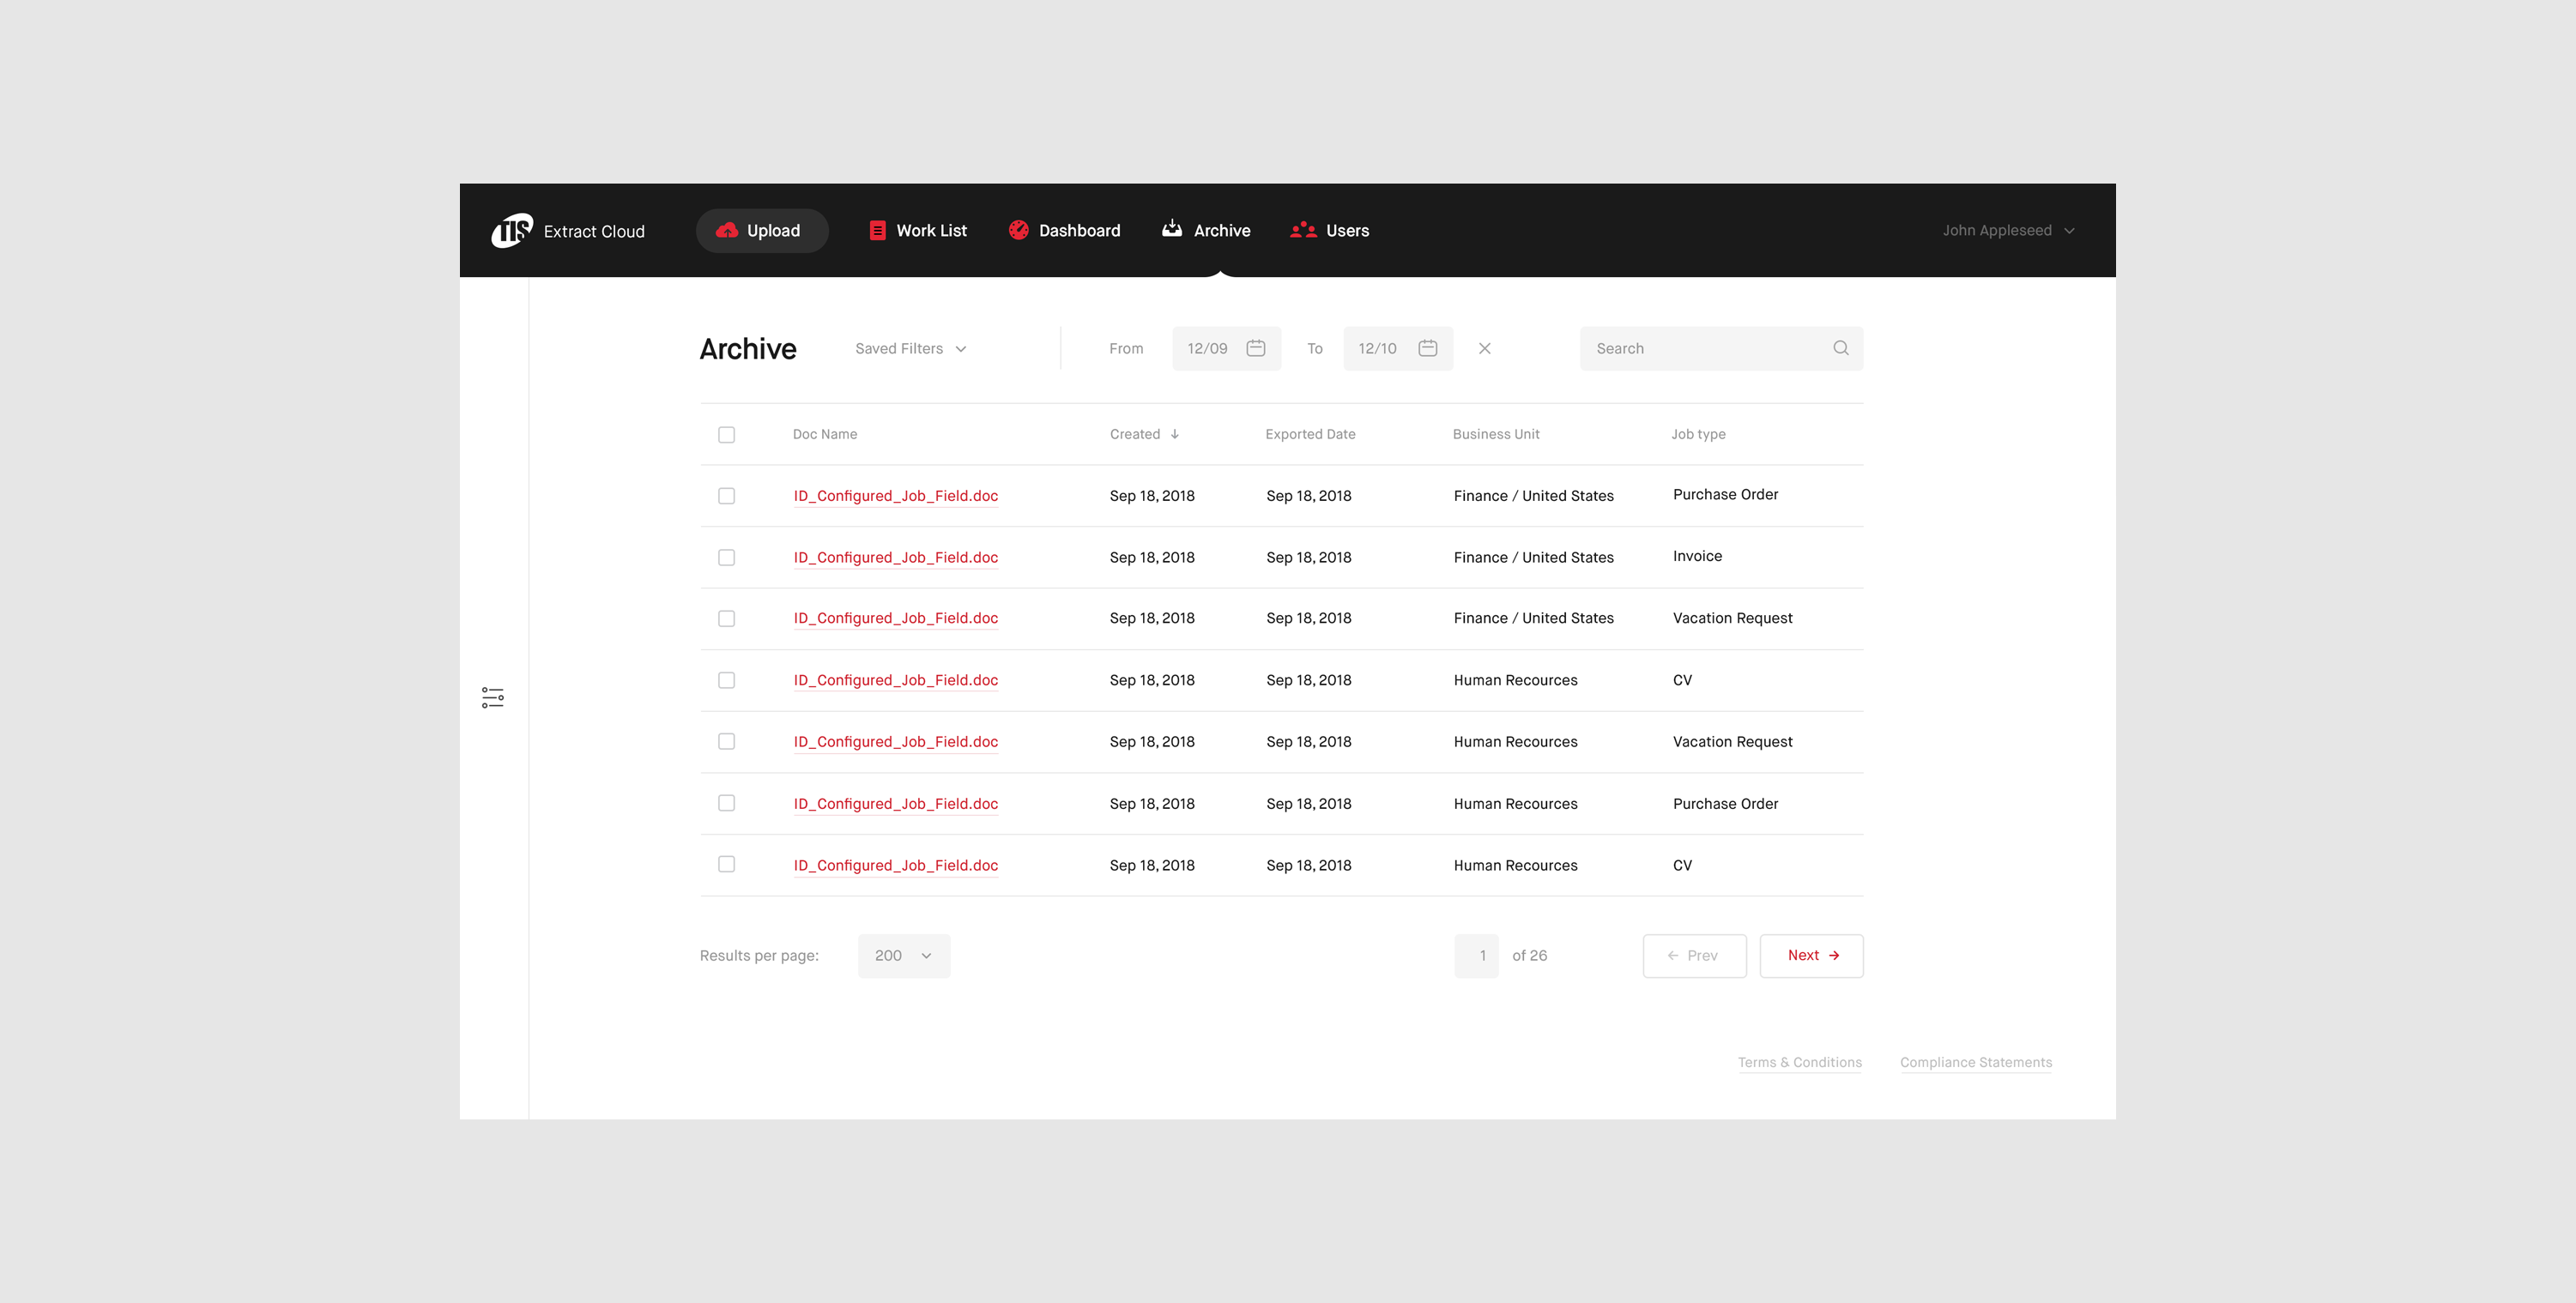
Task: Sort by Created column arrow
Action: (1174, 434)
